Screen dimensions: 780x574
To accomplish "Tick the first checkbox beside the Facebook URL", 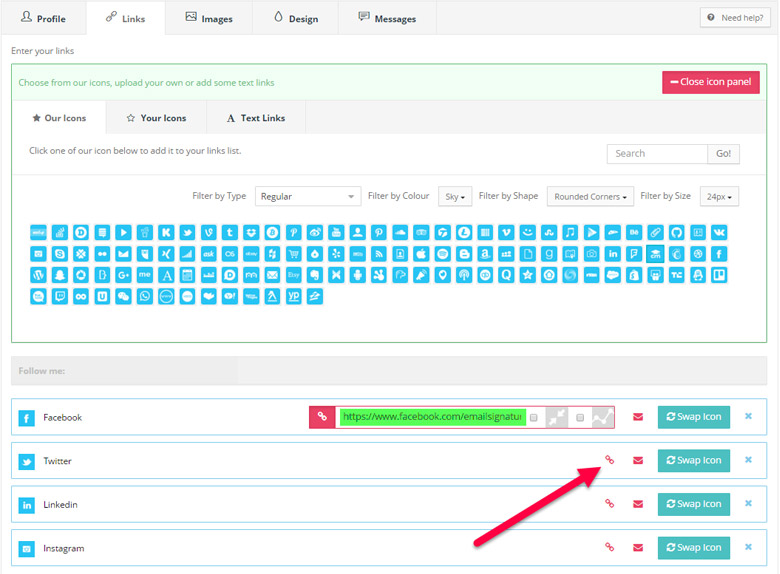I will pyautogui.click(x=534, y=417).
